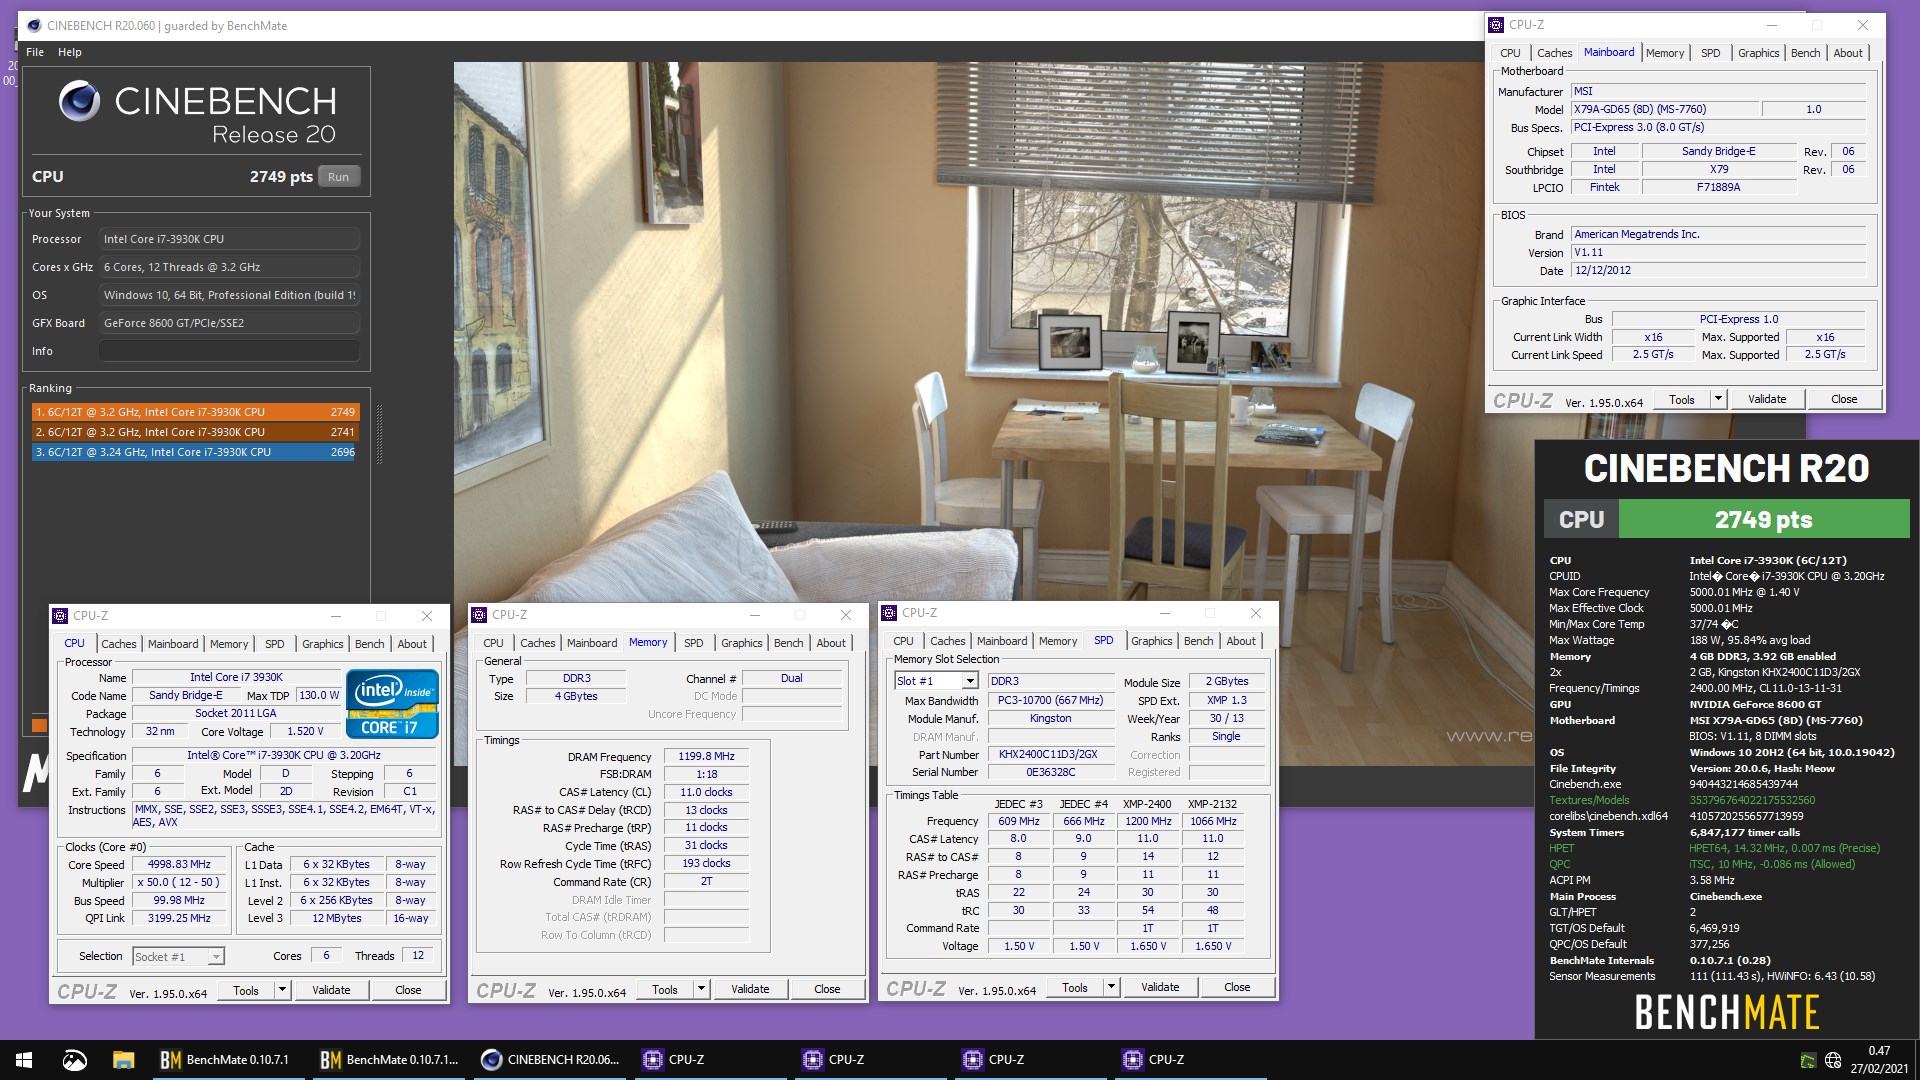
Task: Click Multiplier value x 50.0 ( 12 - 50 )
Action: point(179,882)
